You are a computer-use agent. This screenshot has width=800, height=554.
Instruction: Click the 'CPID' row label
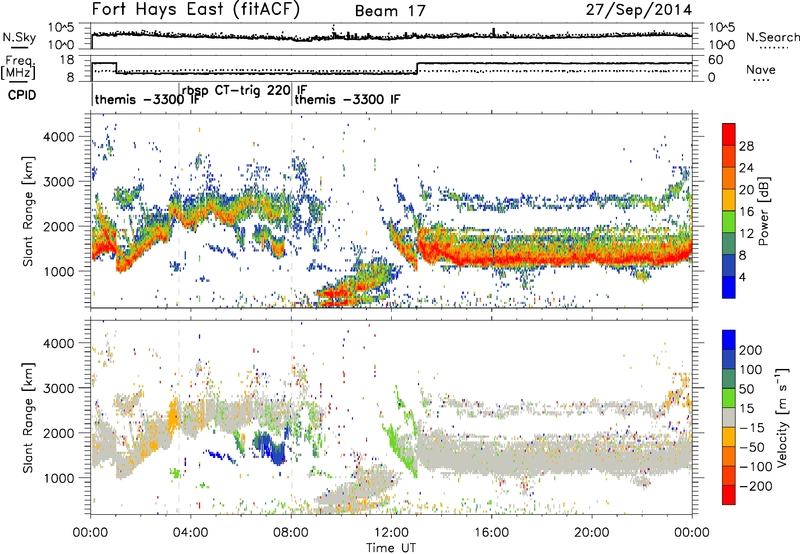22,95
